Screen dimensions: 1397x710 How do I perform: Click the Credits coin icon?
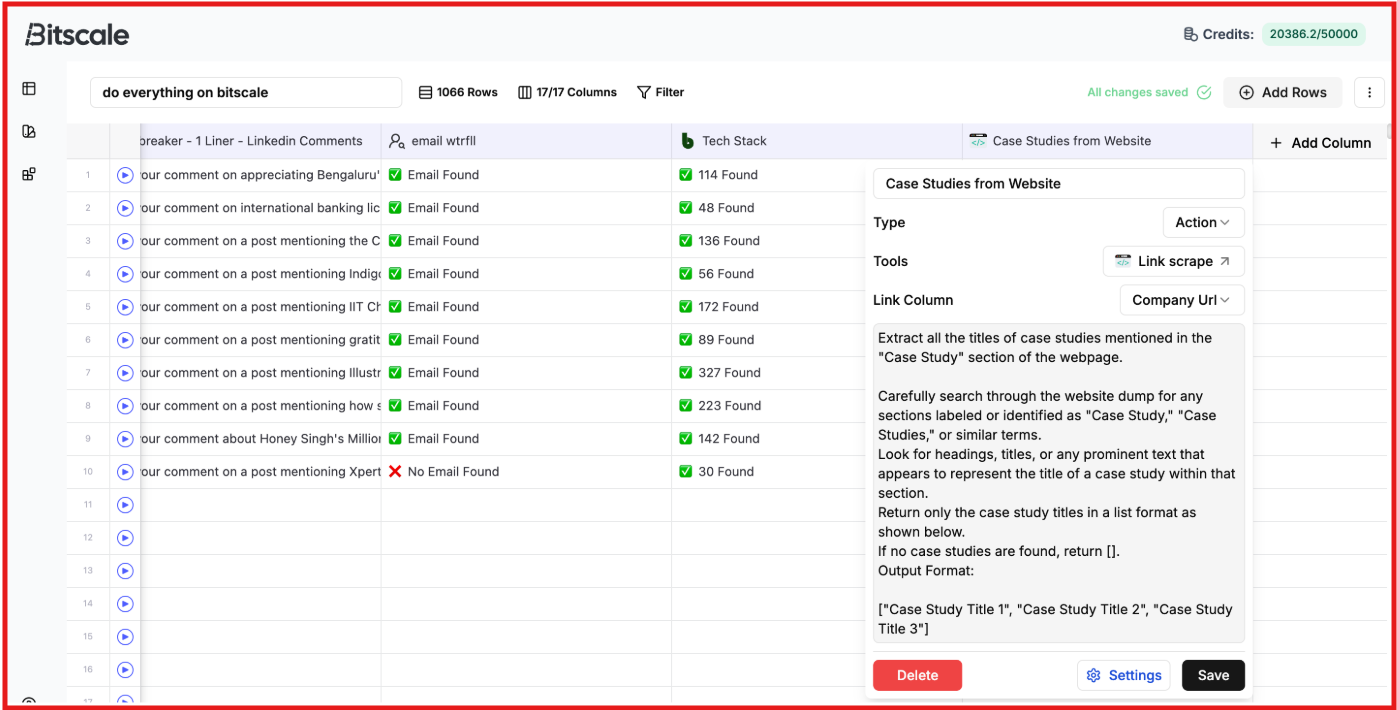(1190, 34)
